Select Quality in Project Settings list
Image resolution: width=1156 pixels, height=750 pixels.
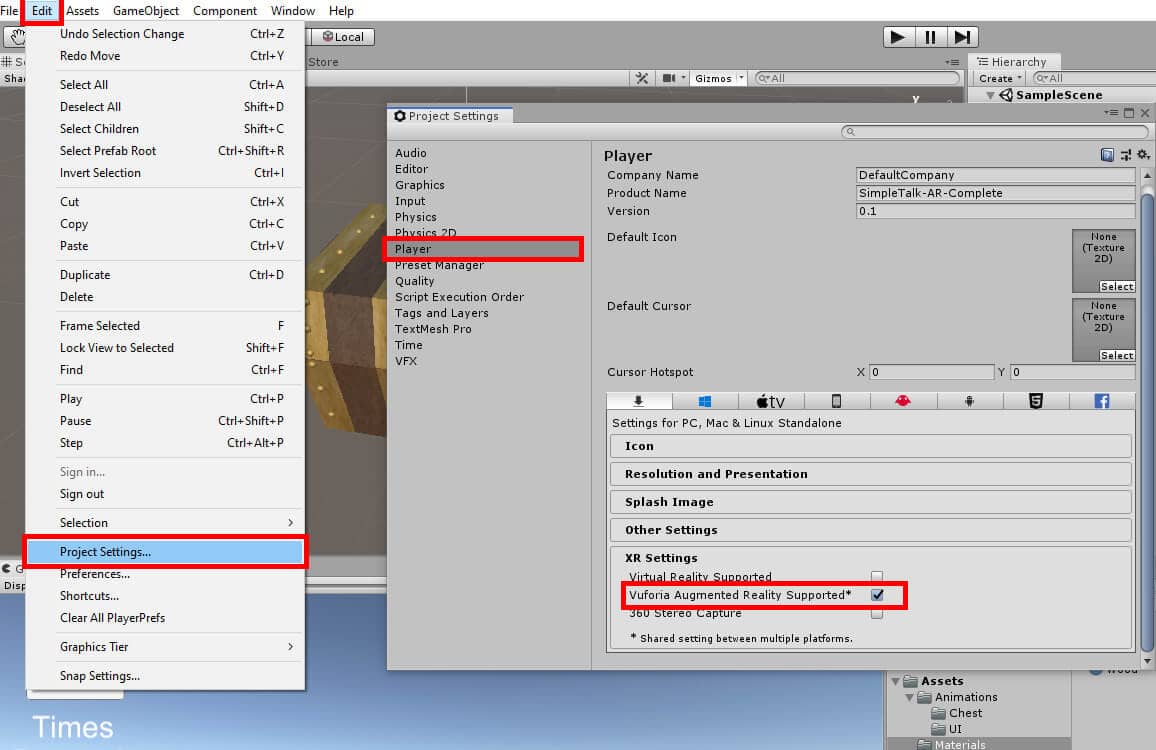tap(415, 281)
